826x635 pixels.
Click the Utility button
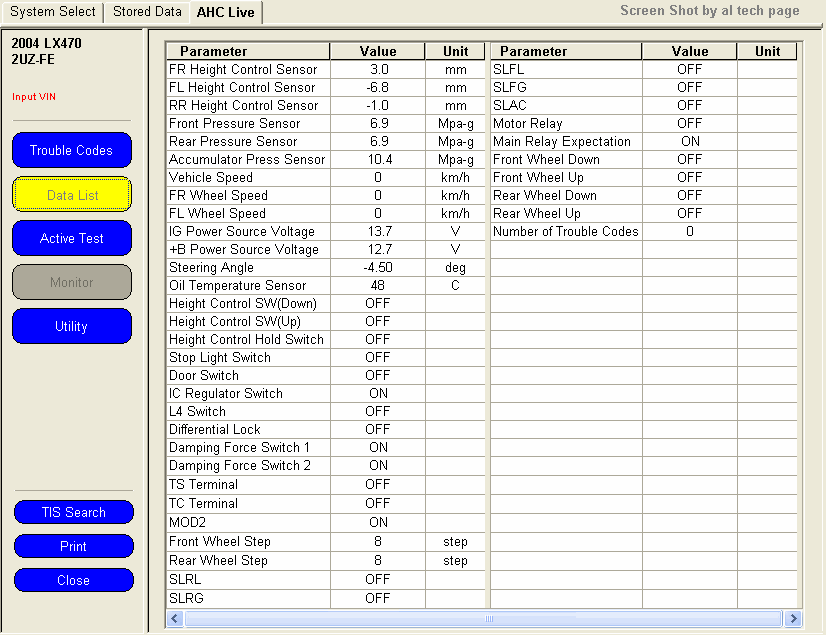coord(71,327)
